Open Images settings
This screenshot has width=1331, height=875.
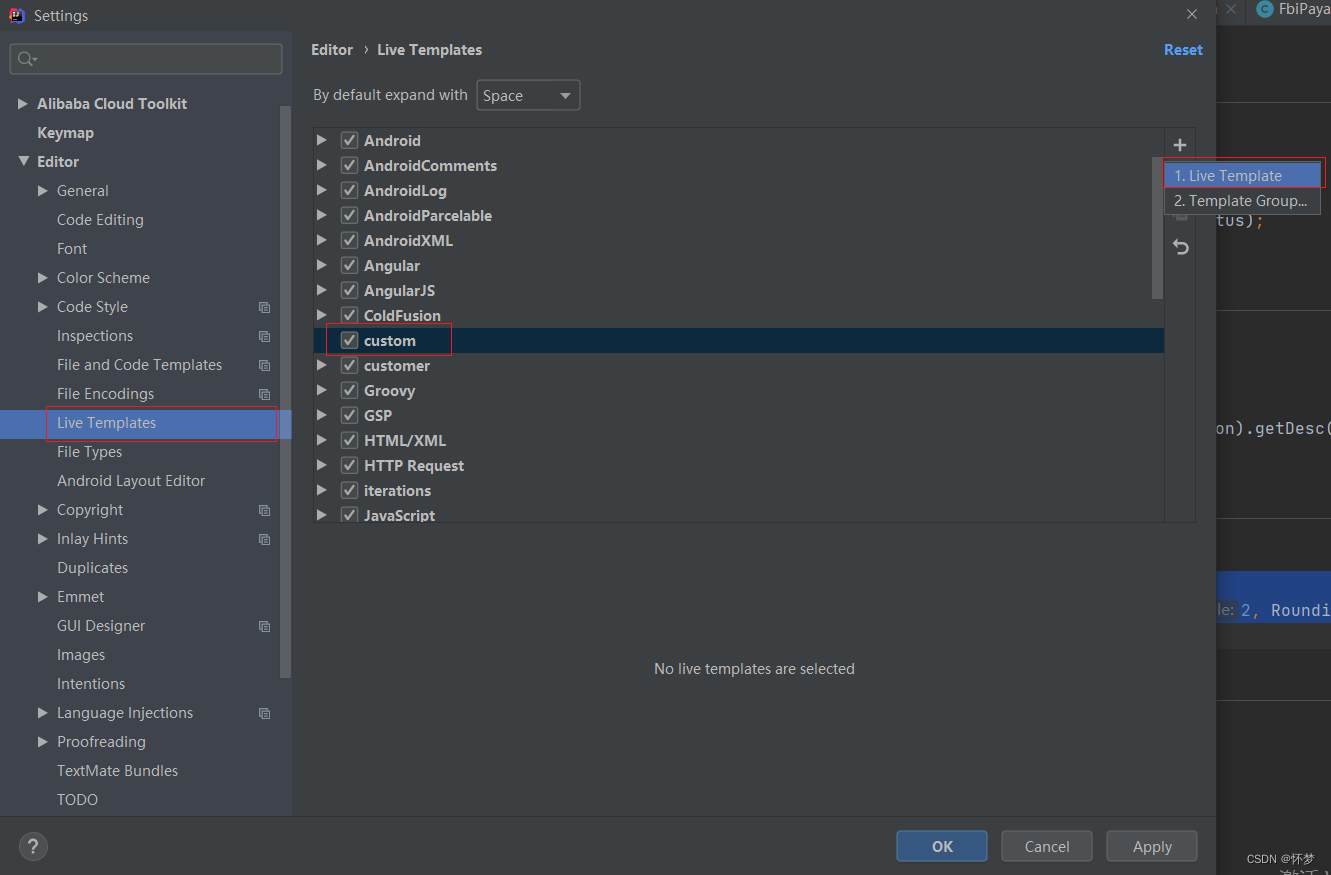[x=81, y=655]
